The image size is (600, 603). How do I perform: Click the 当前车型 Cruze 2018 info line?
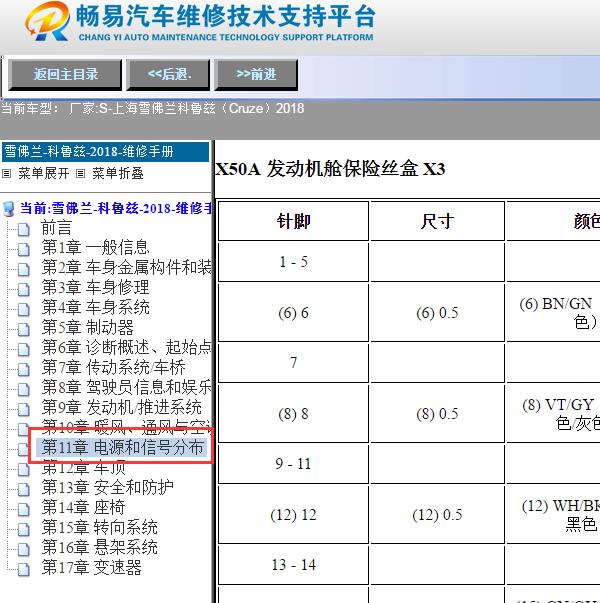pos(153,108)
